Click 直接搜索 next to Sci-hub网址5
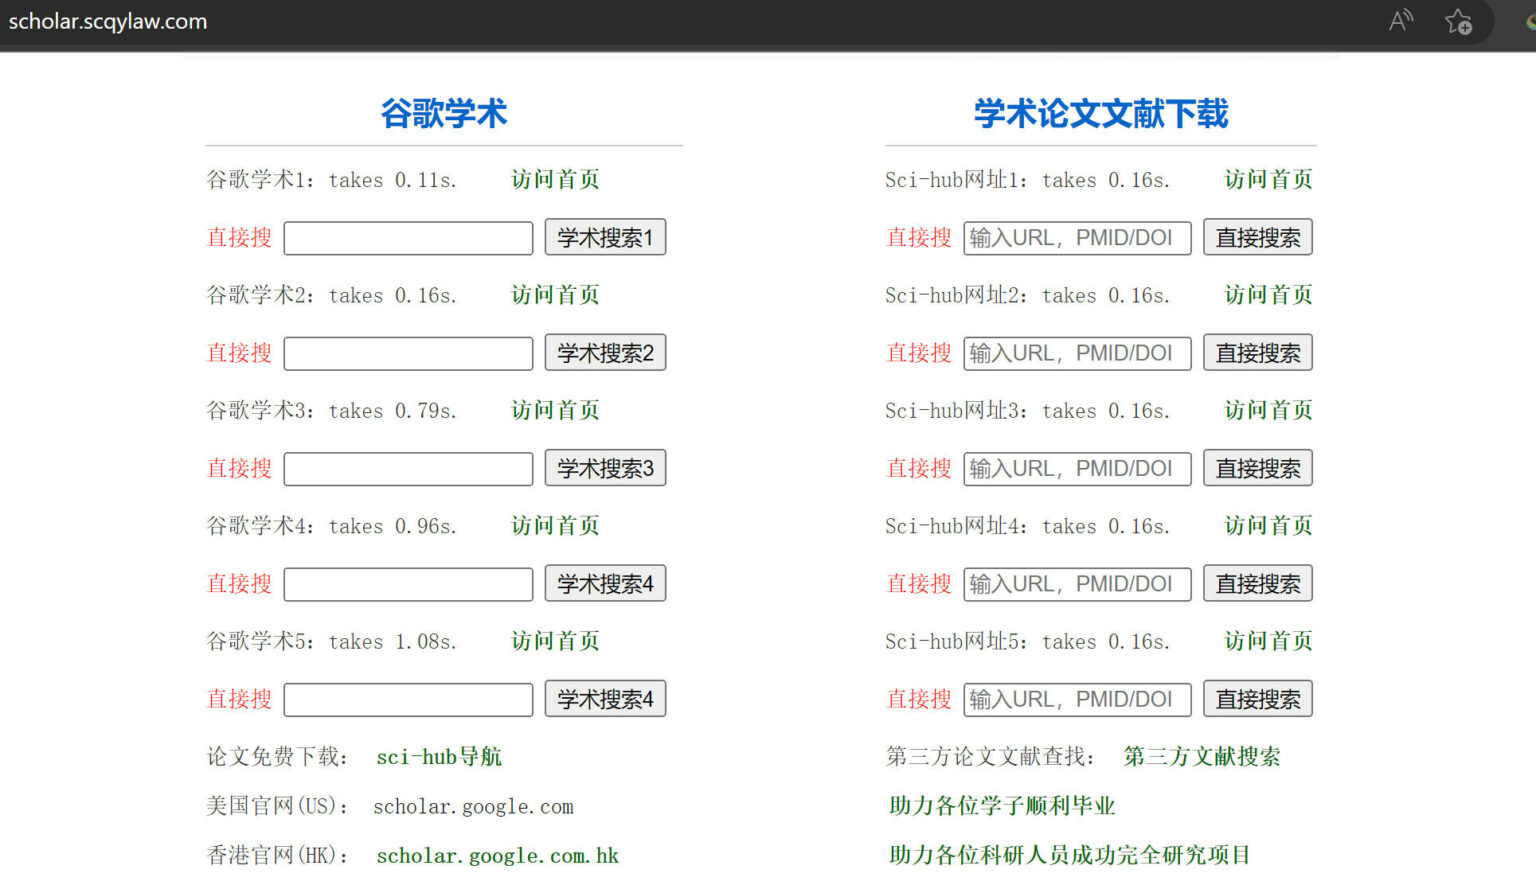The height and width of the screenshot is (889, 1536). (x=1257, y=699)
